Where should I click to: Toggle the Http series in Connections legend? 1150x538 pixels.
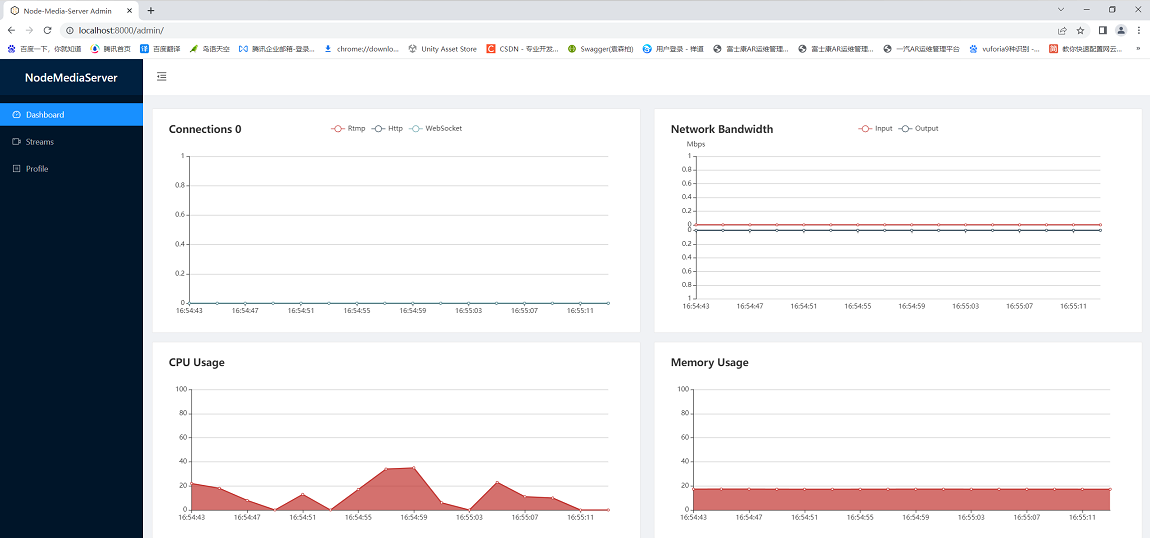coord(387,128)
